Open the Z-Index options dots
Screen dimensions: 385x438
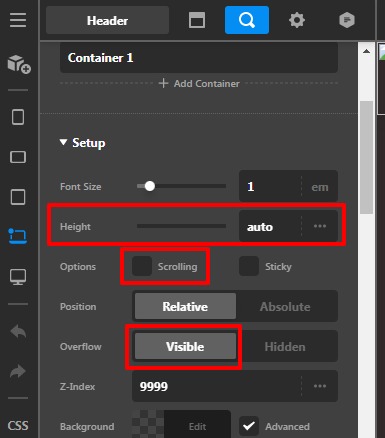320,386
